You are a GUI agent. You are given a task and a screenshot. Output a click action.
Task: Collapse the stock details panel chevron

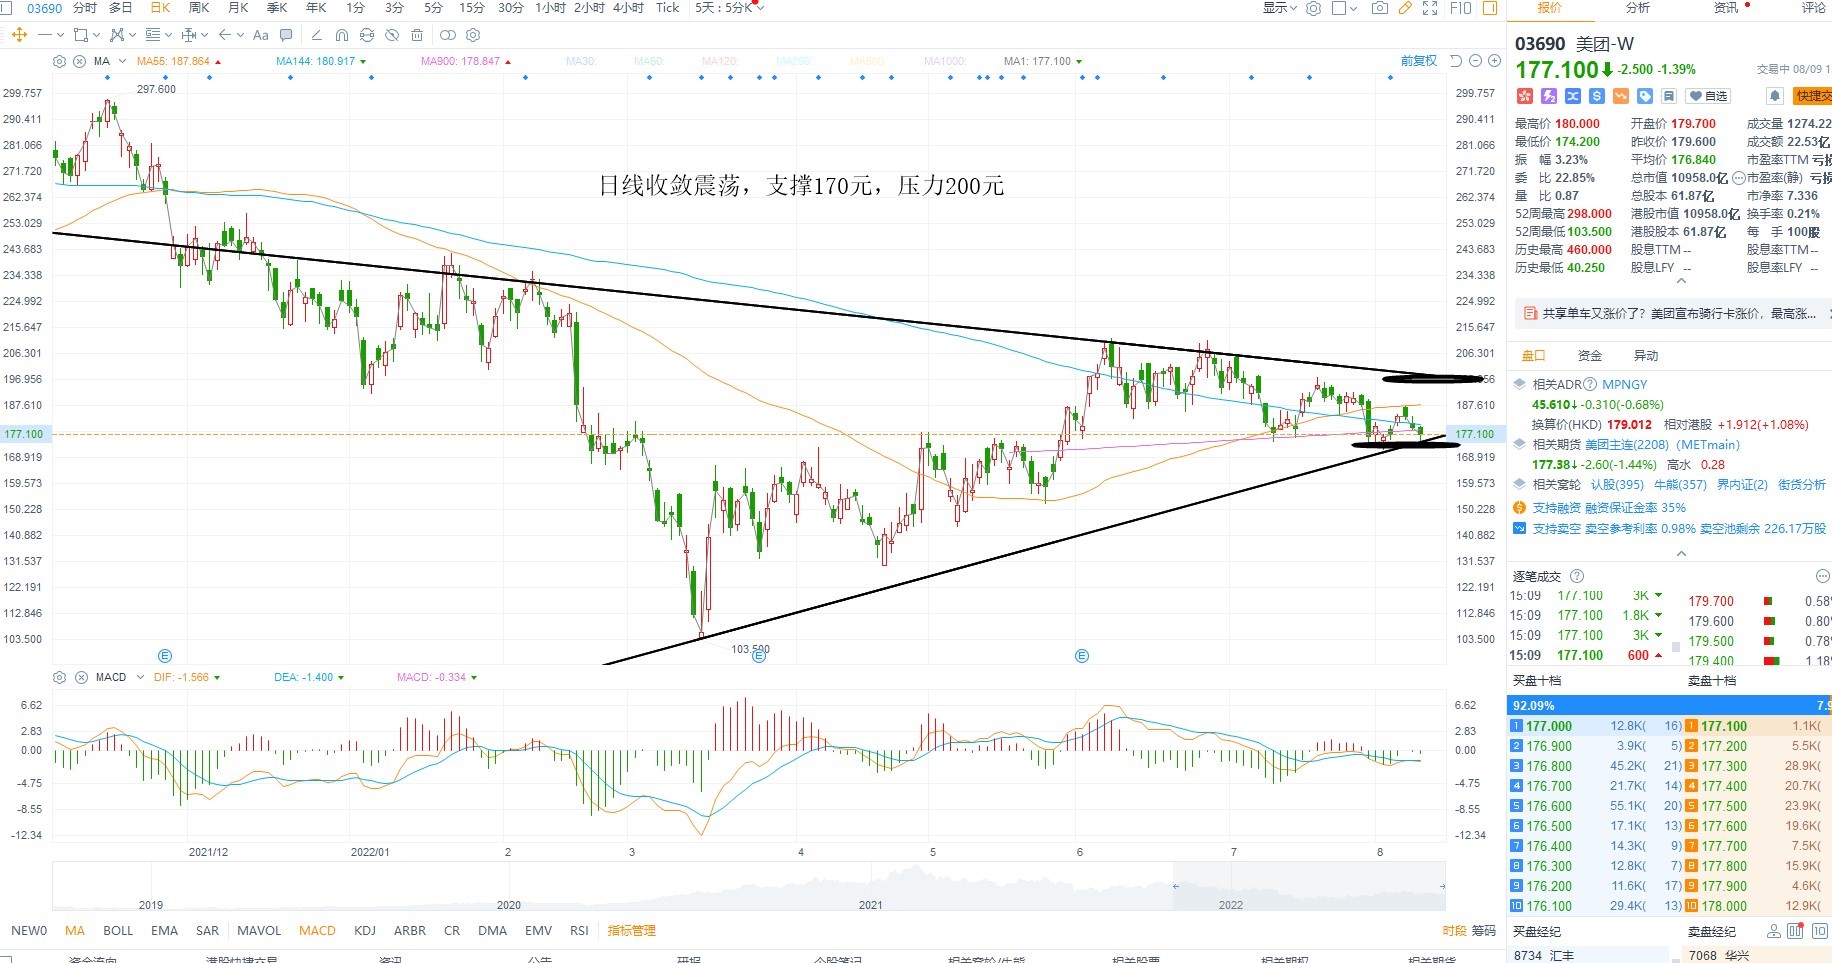click(1681, 281)
